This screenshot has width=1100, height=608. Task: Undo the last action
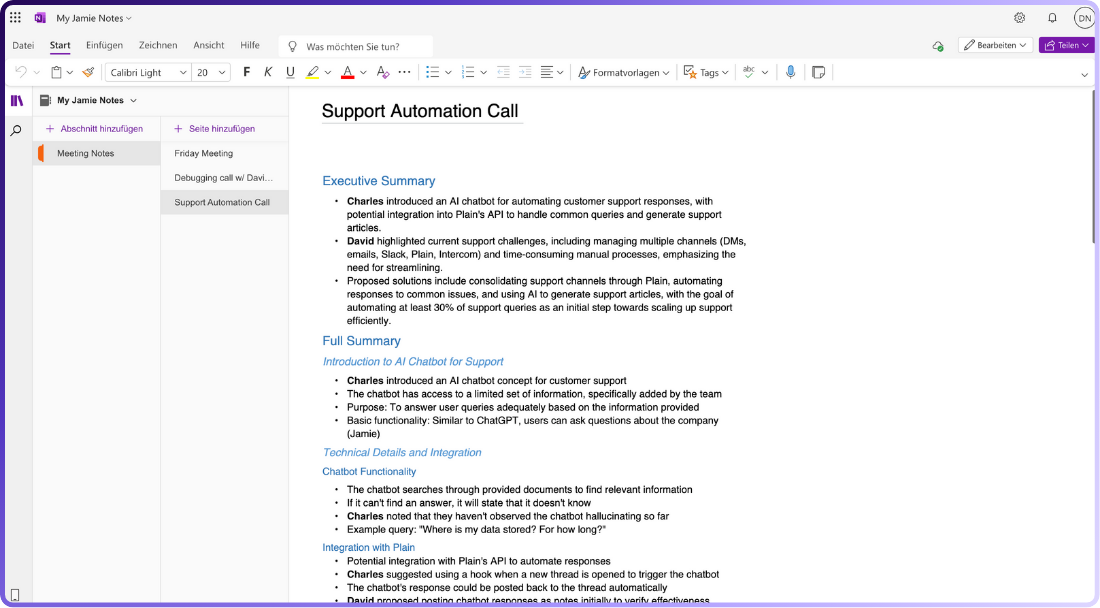[x=21, y=72]
